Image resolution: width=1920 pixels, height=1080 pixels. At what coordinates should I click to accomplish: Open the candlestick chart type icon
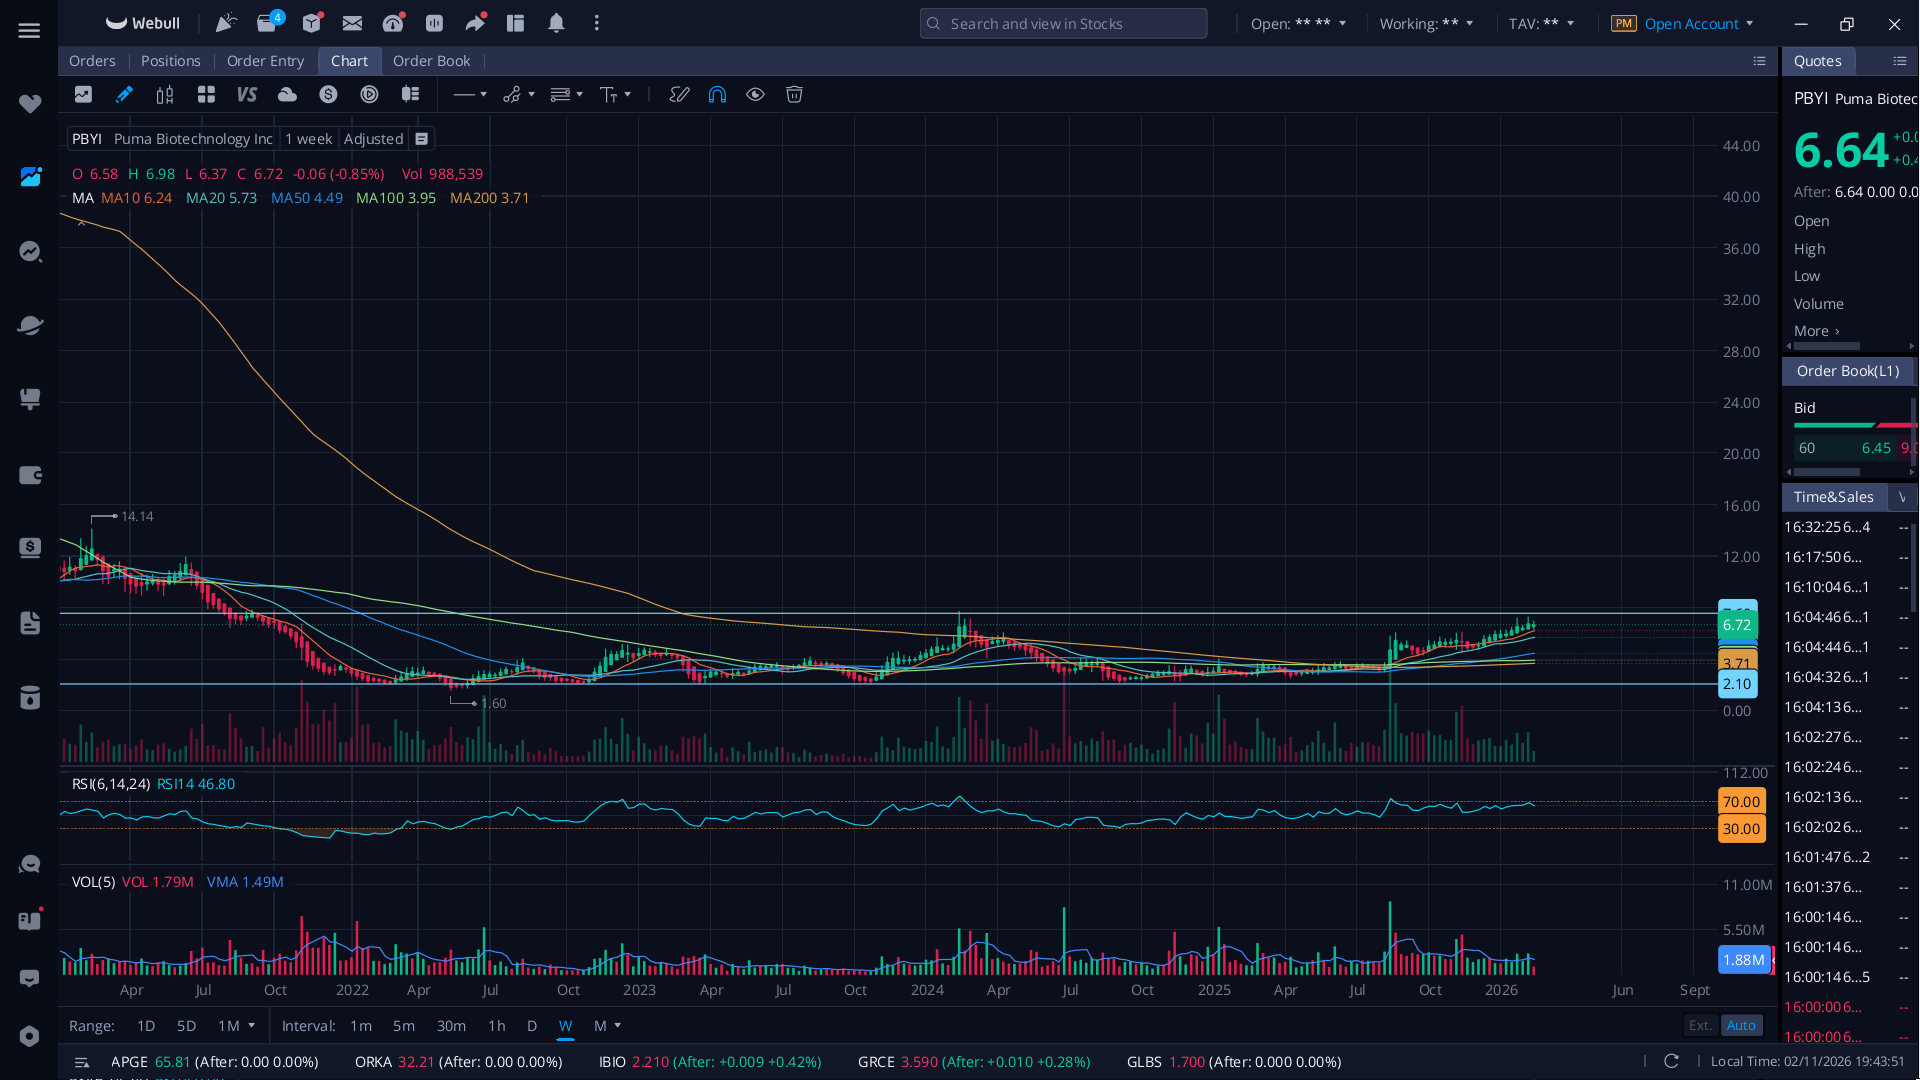coord(165,95)
